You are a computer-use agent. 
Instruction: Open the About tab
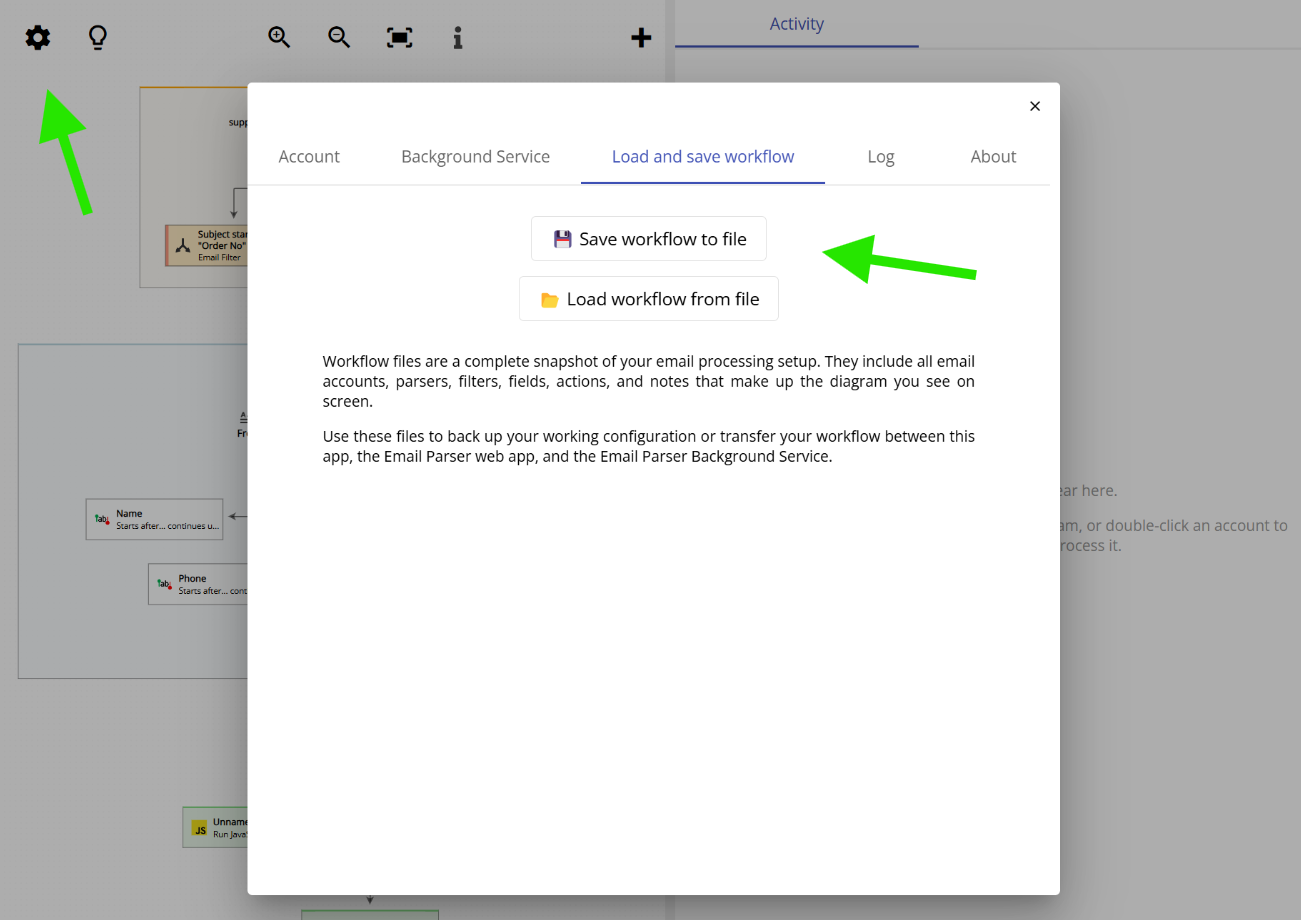click(993, 156)
